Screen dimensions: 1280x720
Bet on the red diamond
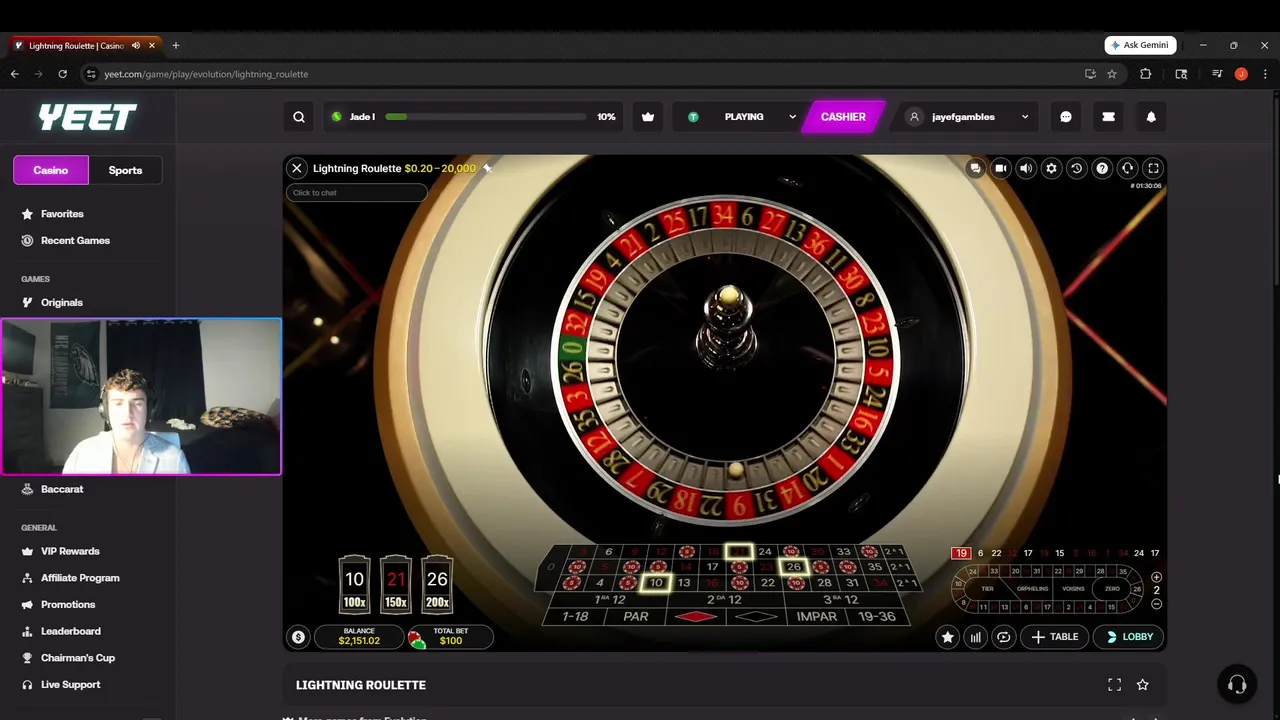coord(696,617)
